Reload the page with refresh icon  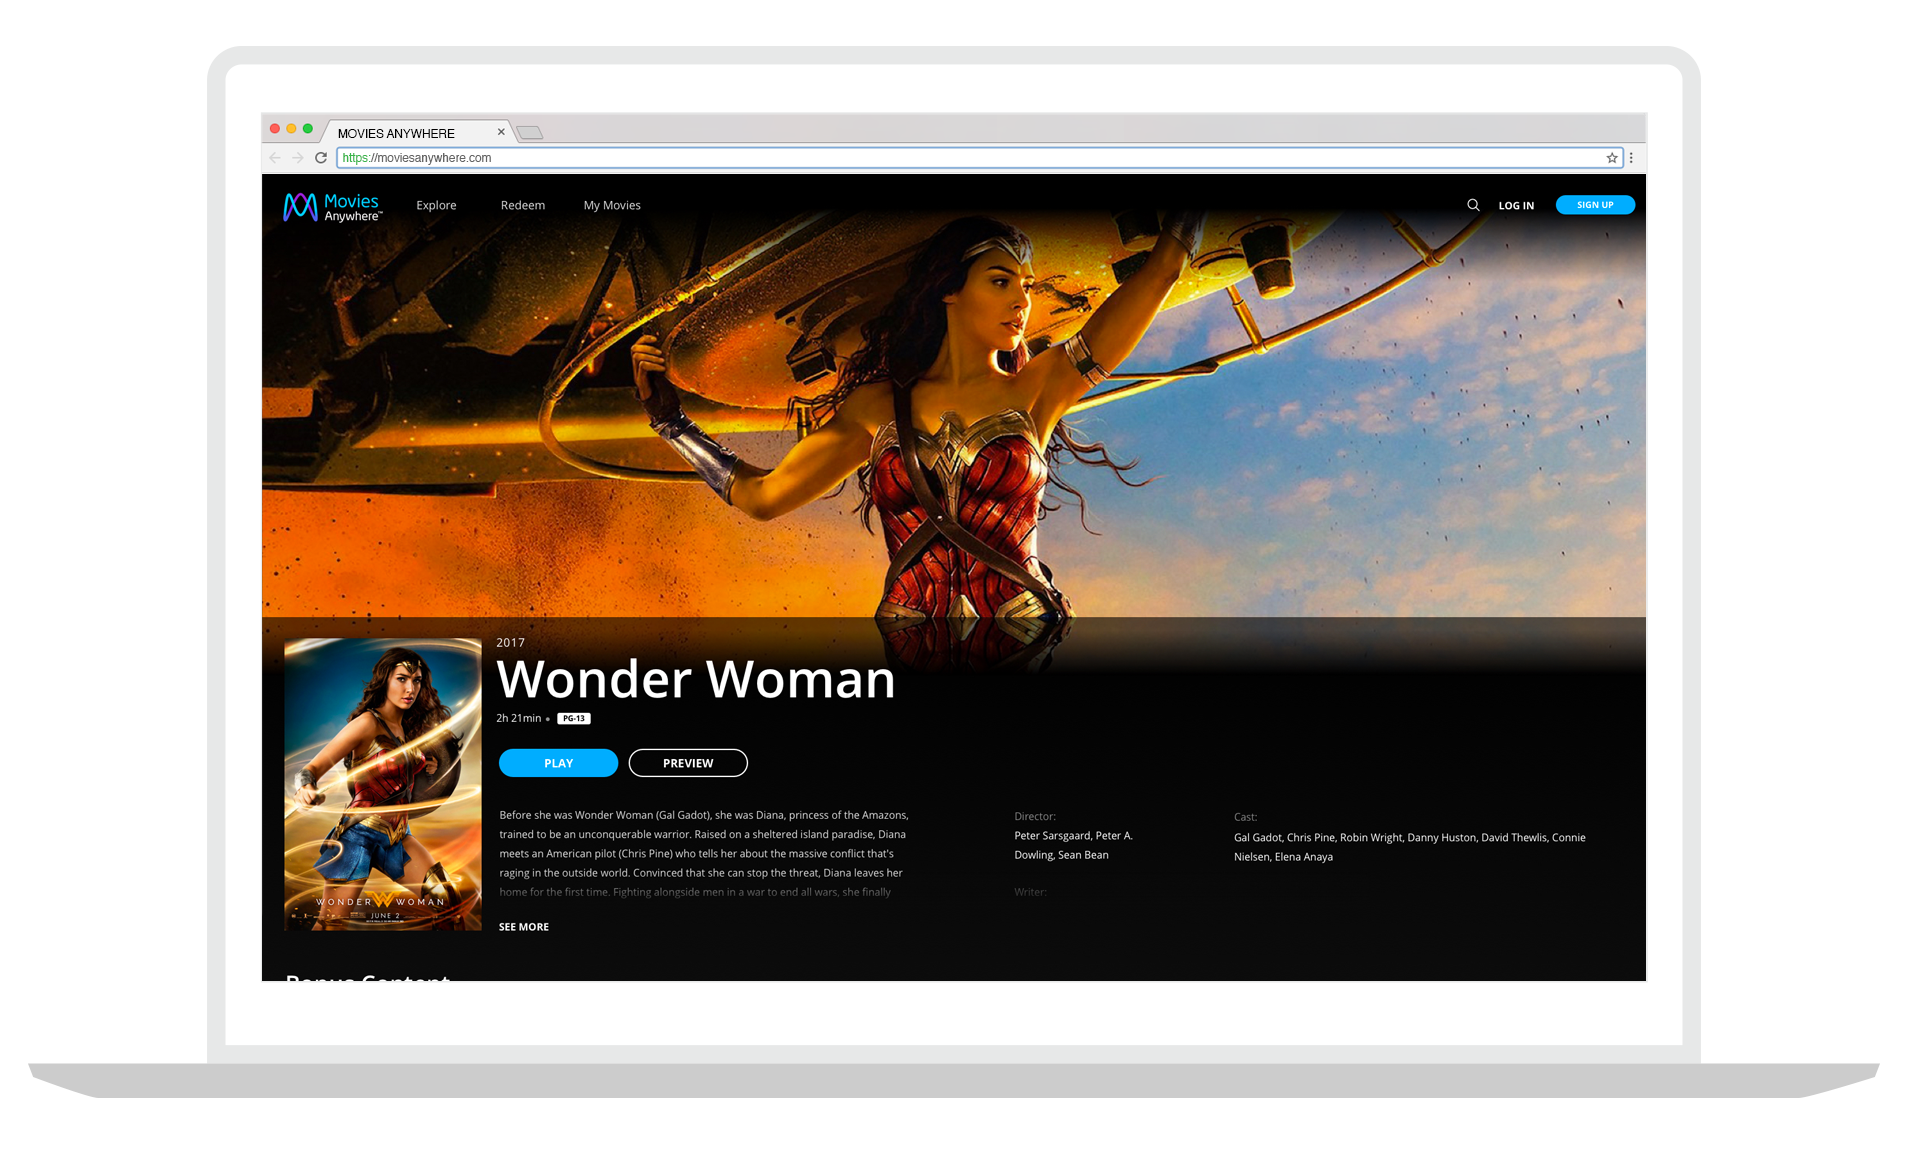(x=321, y=158)
